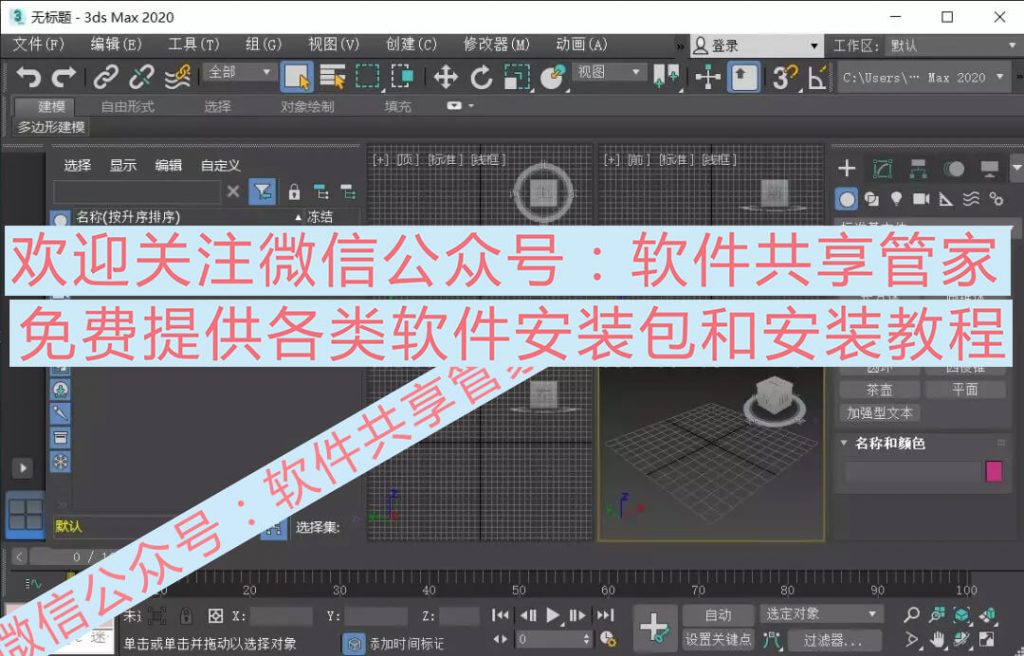Screen dimensions: 1024x656
Task: Click the 茶壶 teapot primitive button
Action: tap(879, 390)
